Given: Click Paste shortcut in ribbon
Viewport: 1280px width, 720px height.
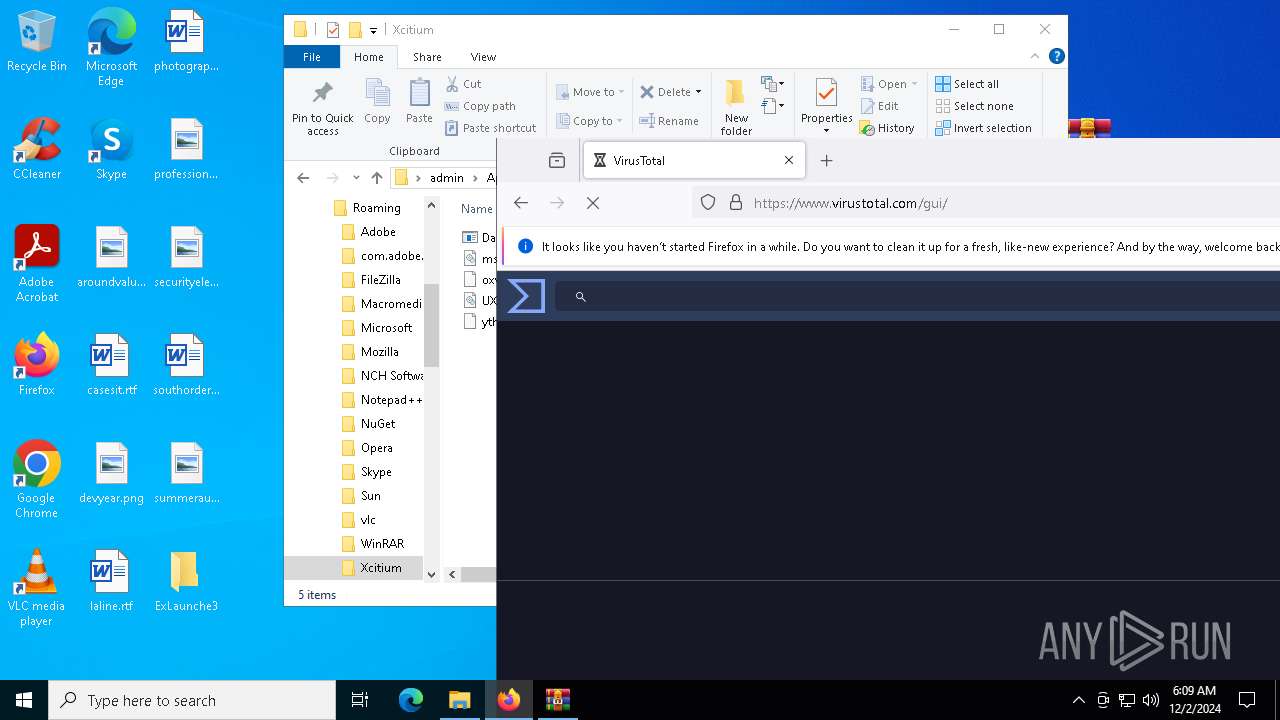Looking at the screenshot, I should tap(491, 128).
